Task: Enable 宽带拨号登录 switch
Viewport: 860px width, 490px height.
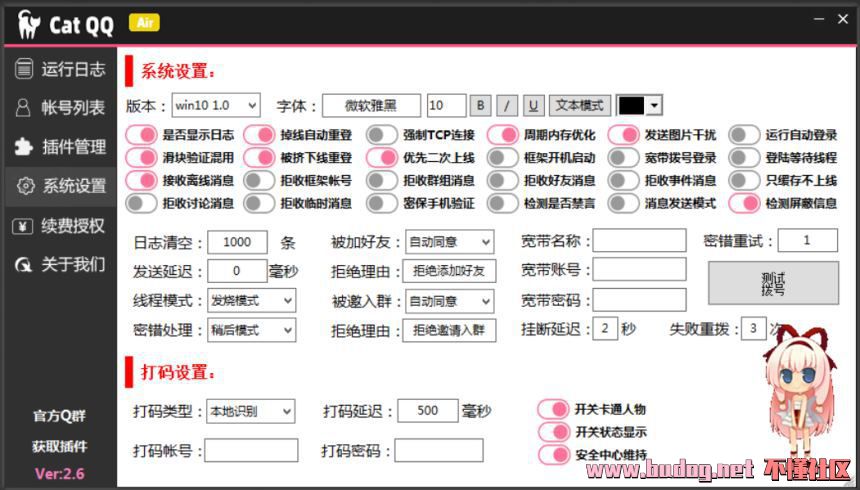Action: coord(623,158)
